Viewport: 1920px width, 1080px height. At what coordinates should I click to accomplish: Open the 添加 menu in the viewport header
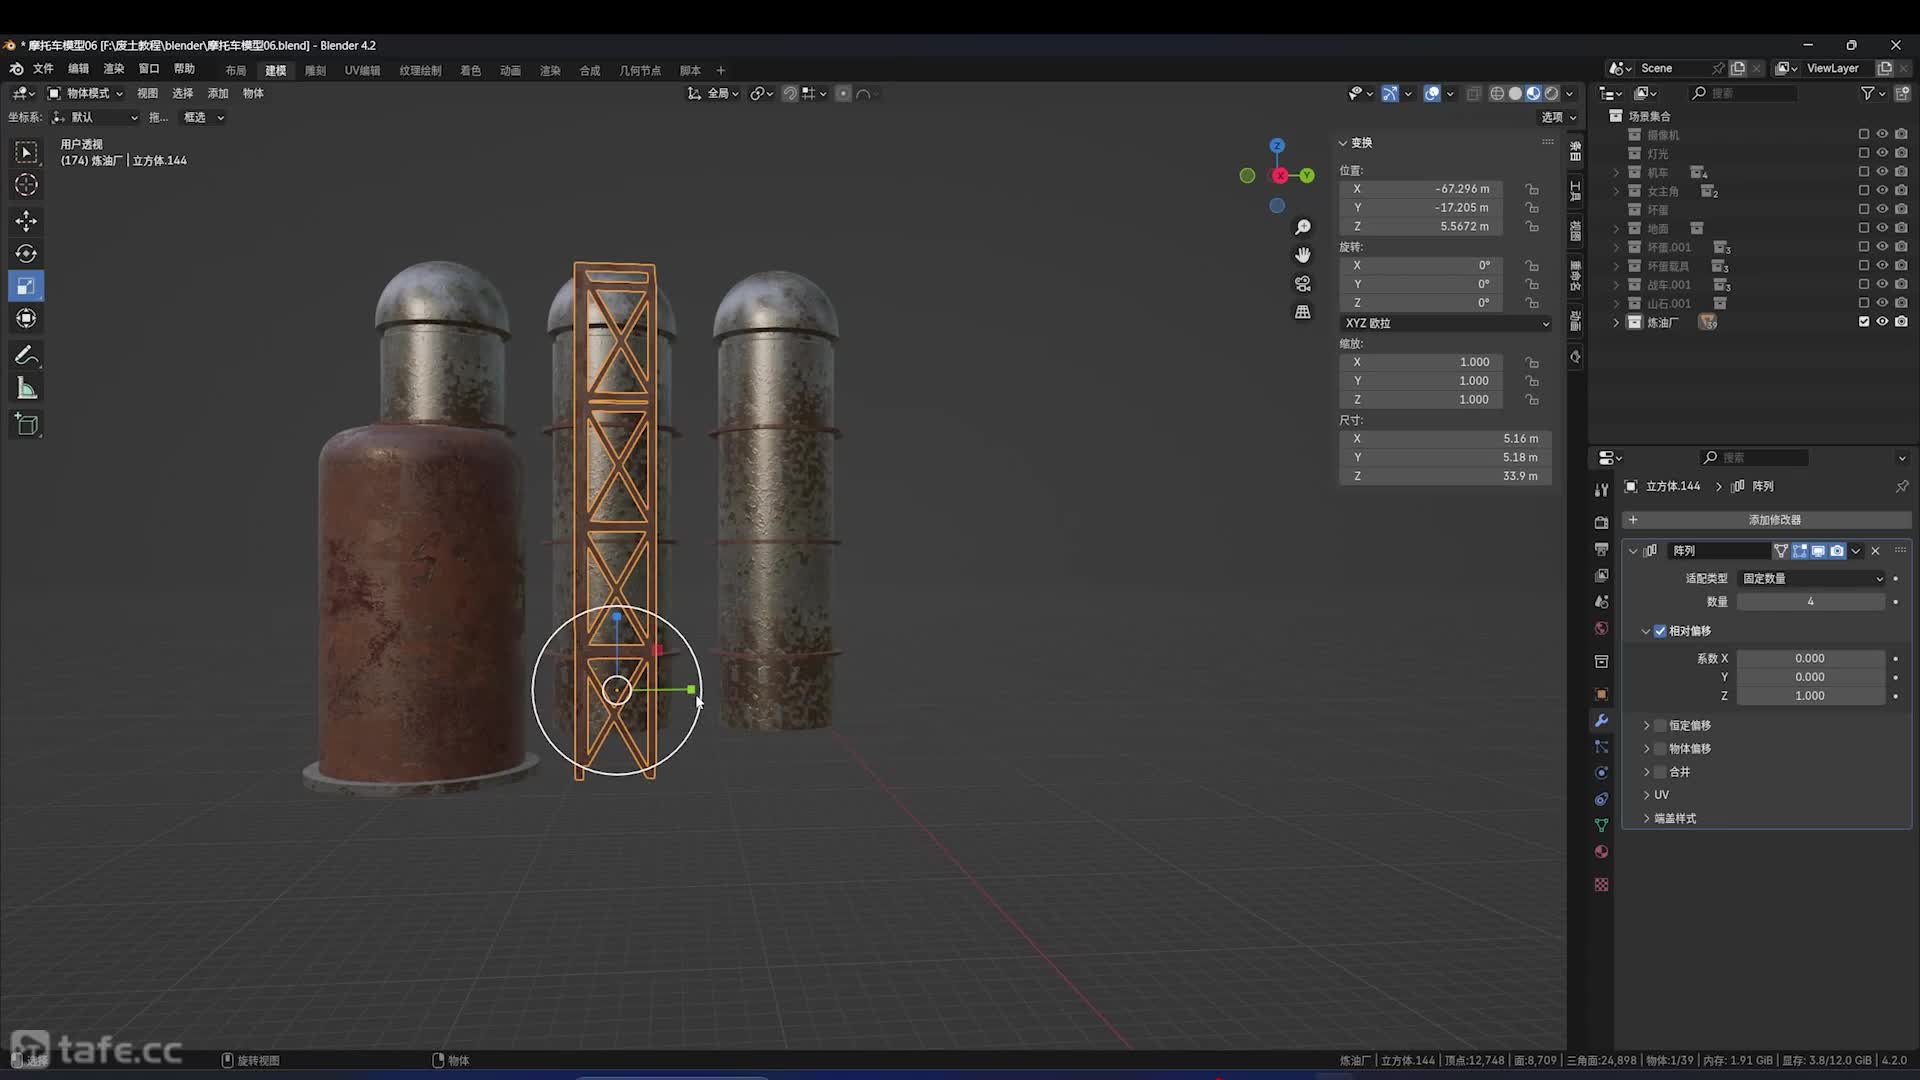click(x=218, y=93)
